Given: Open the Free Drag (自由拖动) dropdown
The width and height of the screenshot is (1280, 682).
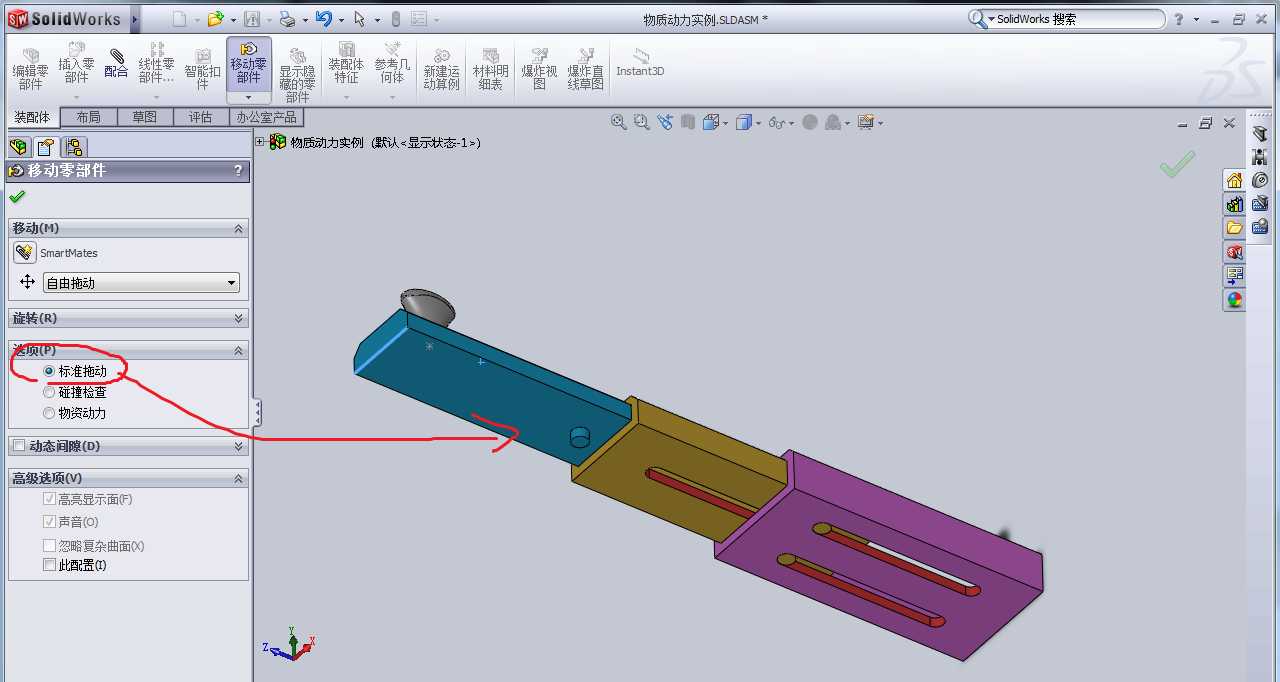Looking at the screenshot, I should tap(141, 283).
